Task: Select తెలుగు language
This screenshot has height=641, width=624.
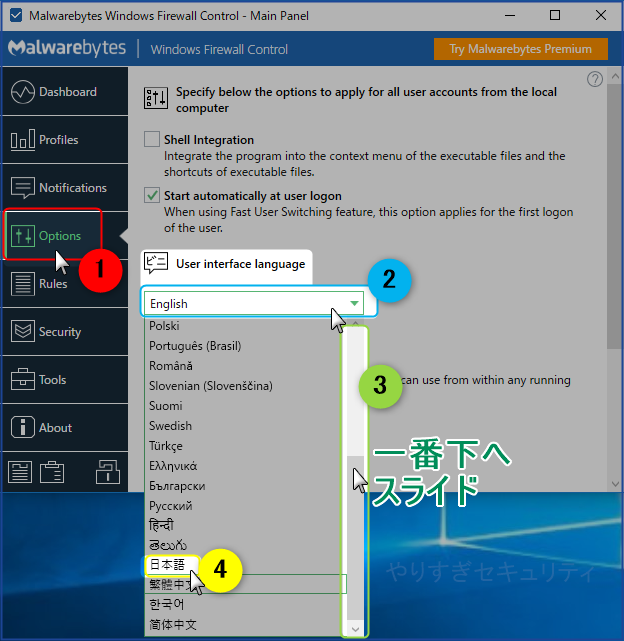Action: (x=243, y=545)
